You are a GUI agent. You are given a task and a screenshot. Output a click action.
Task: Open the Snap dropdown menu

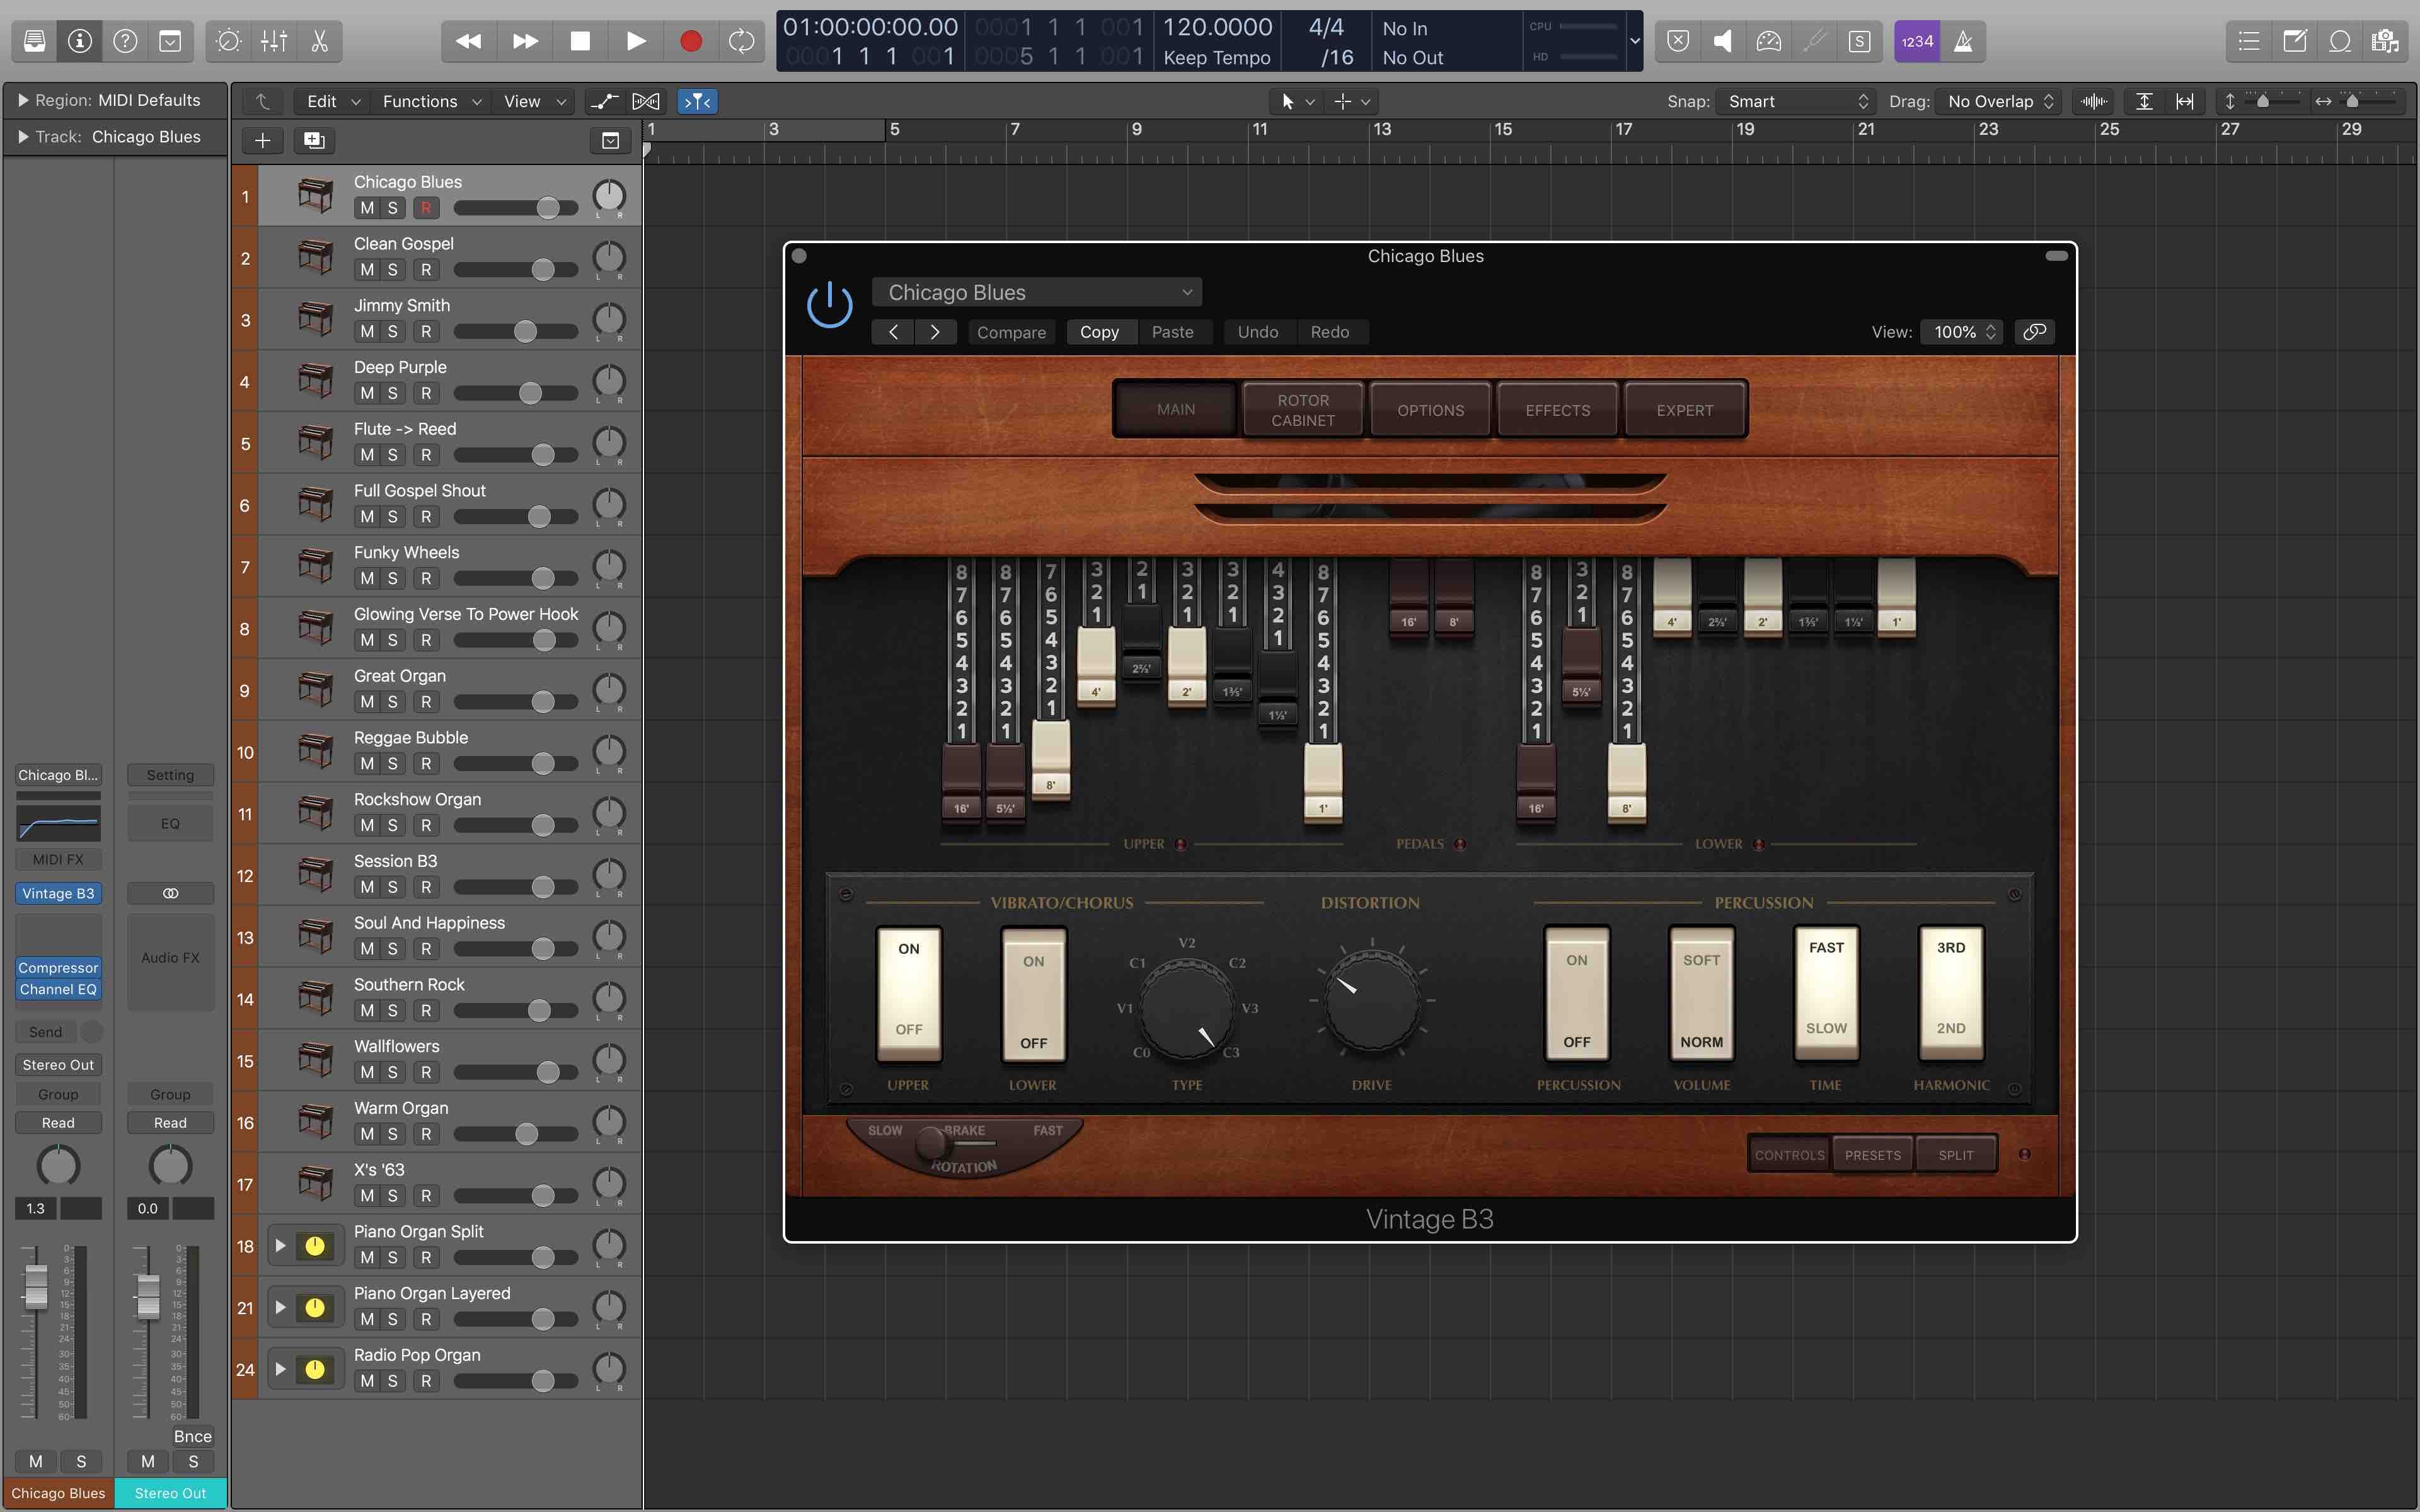(1793, 100)
